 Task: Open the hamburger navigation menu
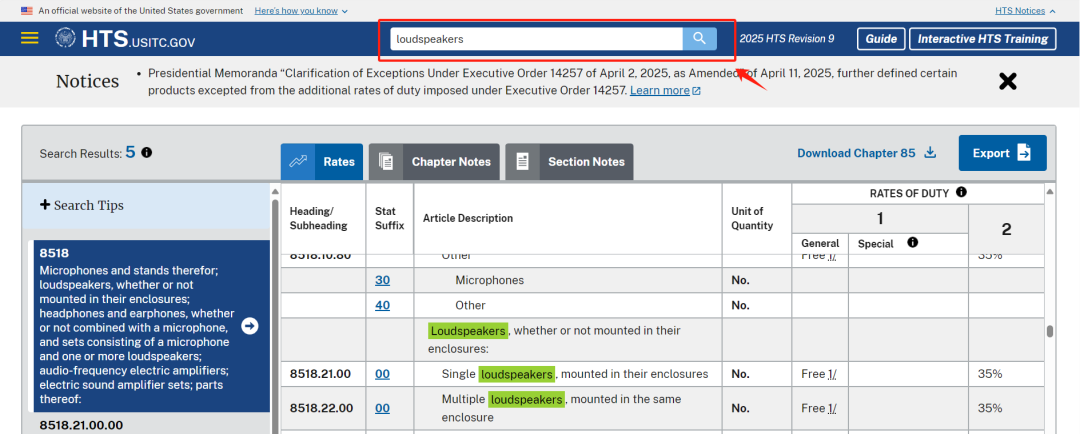tap(30, 38)
